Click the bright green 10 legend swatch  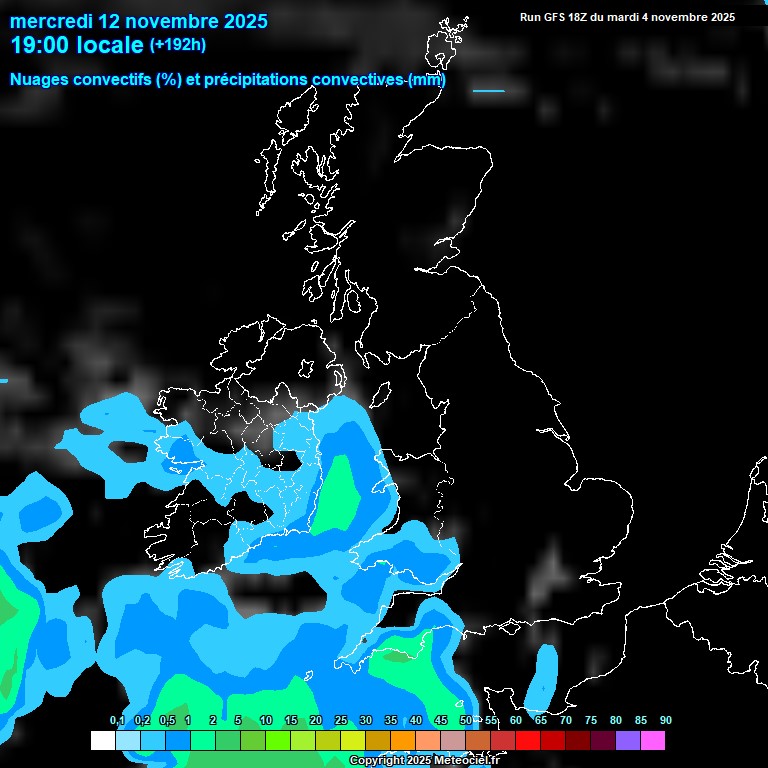[x=278, y=741]
